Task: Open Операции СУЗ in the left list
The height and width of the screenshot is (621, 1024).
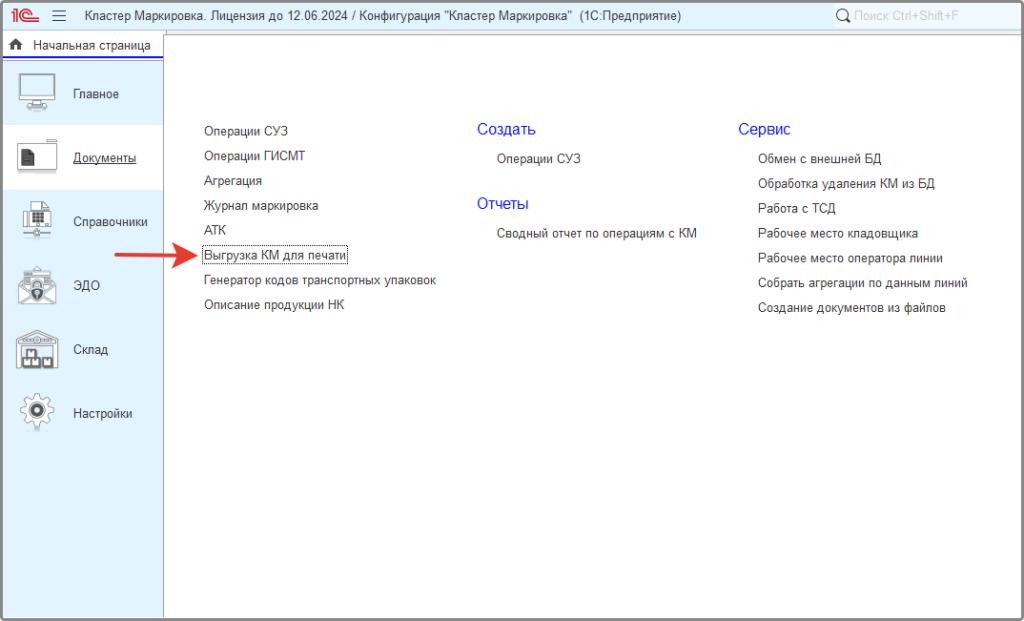Action: coord(246,131)
